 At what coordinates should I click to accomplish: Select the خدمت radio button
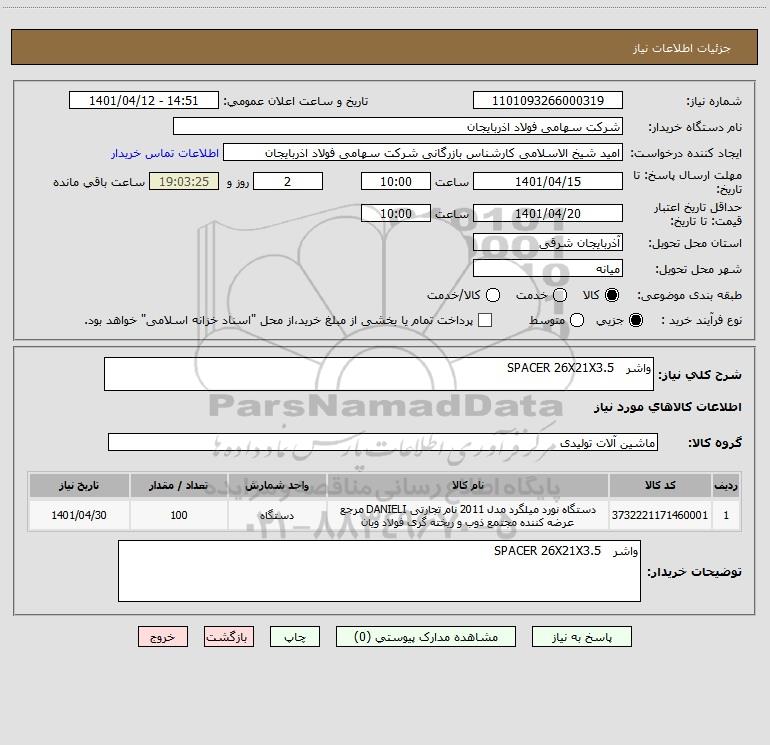[x=560, y=295]
